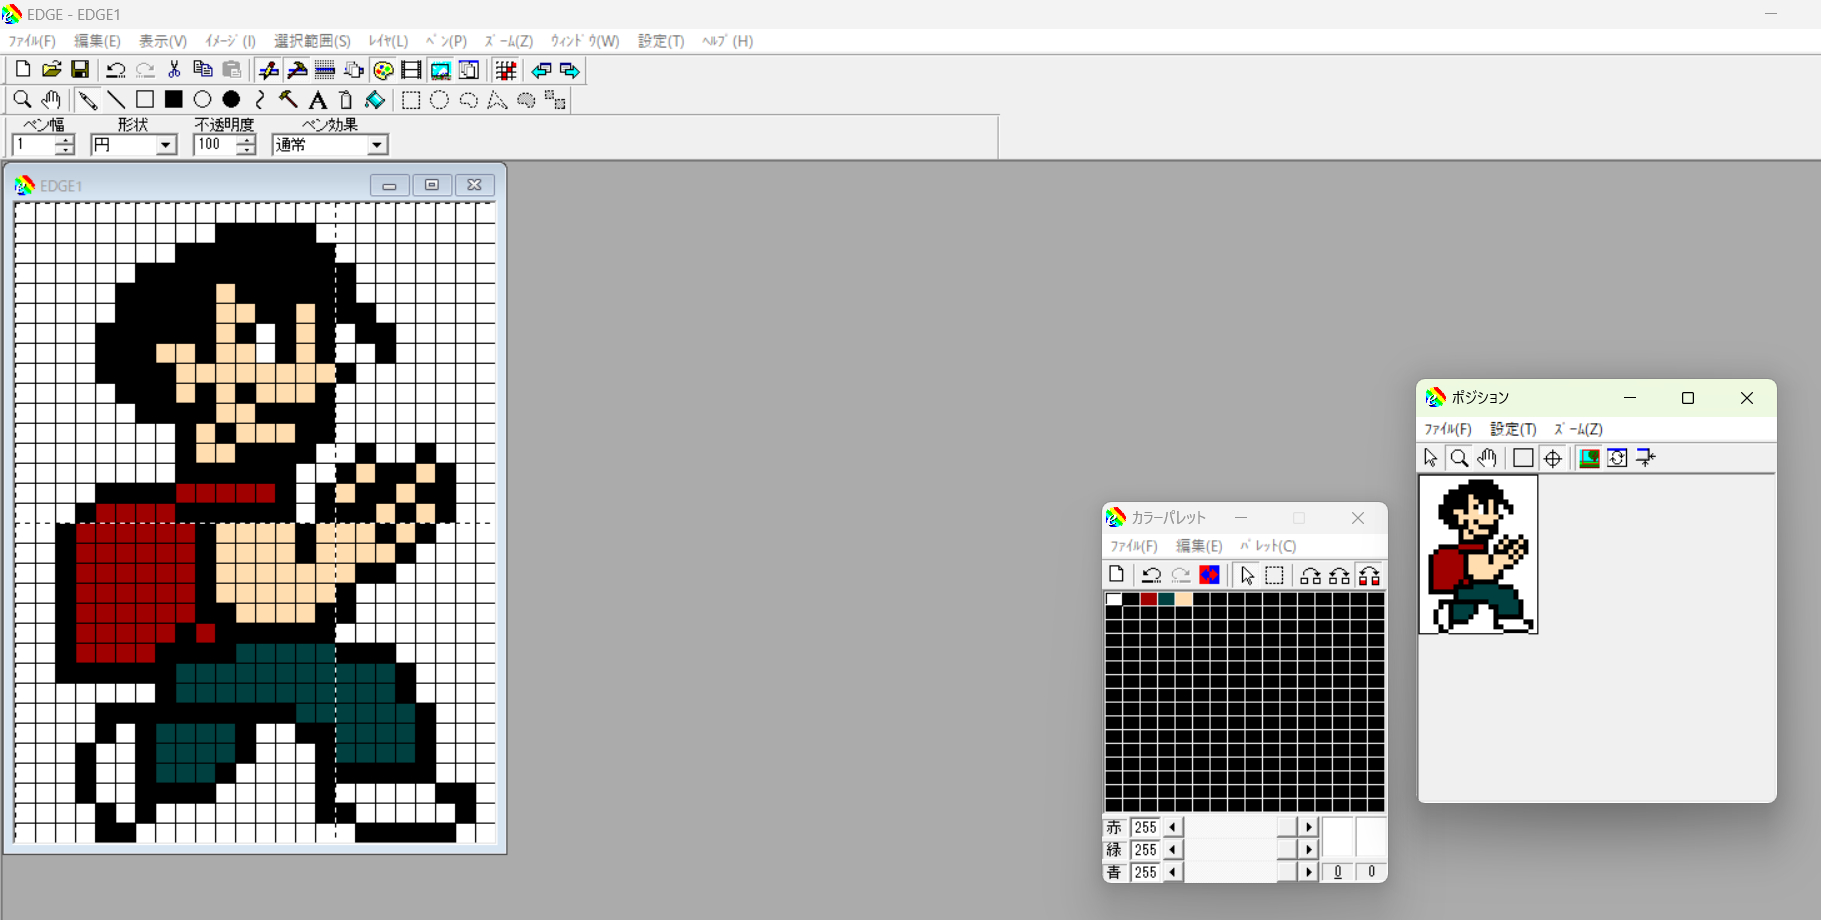Select the text tool (A icon)
This screenshot has height=920, width=1821.
click(x=317, y=100)
